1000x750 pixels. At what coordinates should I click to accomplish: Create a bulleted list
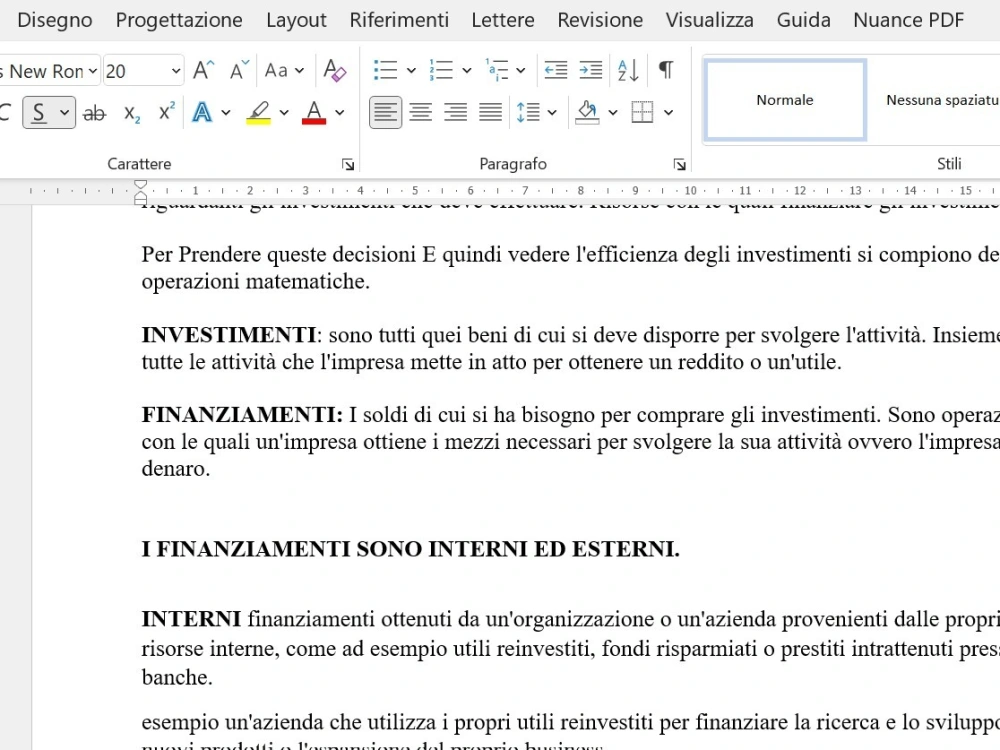(385, 70)
